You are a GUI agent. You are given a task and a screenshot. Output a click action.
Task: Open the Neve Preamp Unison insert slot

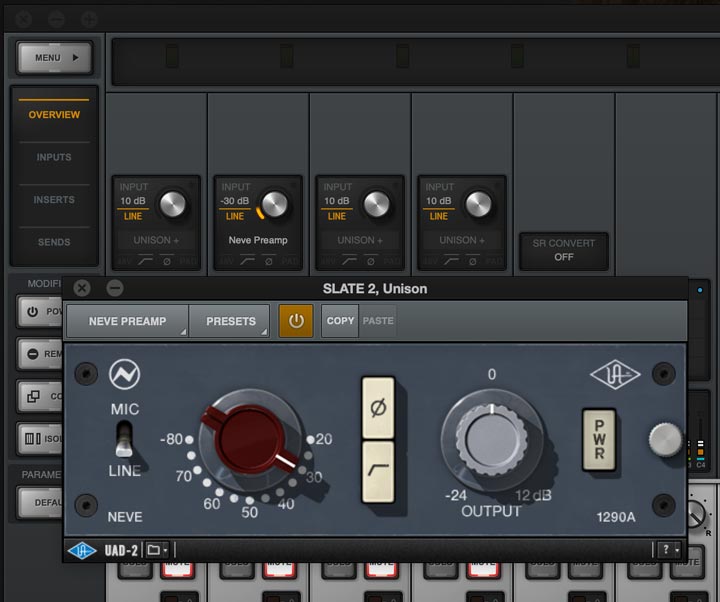point(258,240)
